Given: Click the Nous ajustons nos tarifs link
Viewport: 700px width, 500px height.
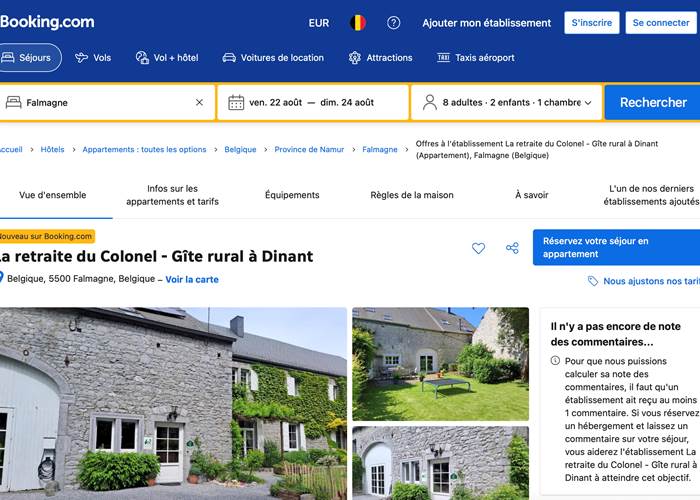Looking at the screenshot, I should tap(651, 281).
